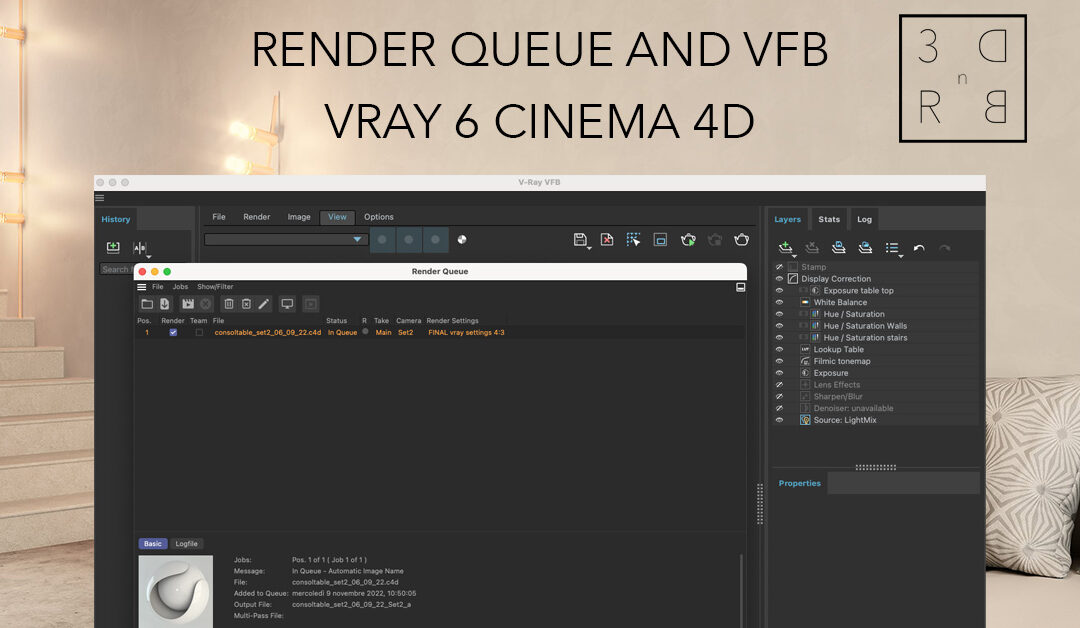Open the dropdown arrow under A|B compare
This screenshot has height=628, width=1080.
148,256
